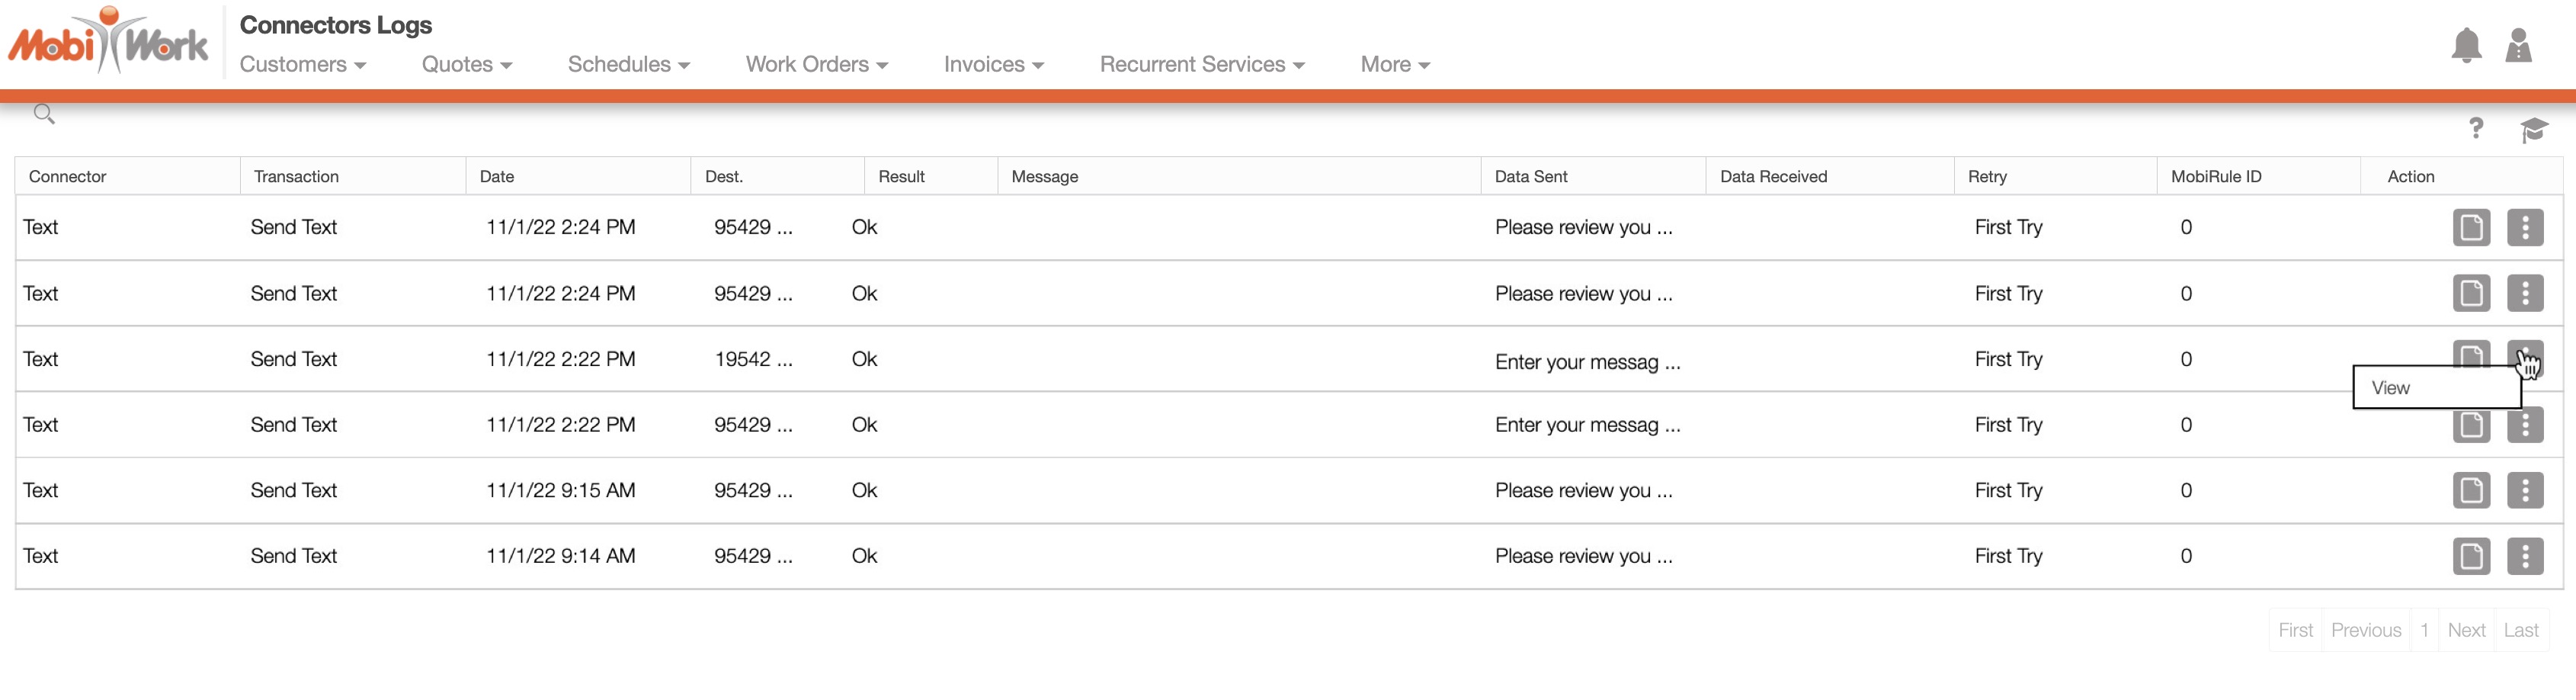Screen dimensions: 2576x700
Task: Click the document icon in first log row
Action: (2471, 228)
